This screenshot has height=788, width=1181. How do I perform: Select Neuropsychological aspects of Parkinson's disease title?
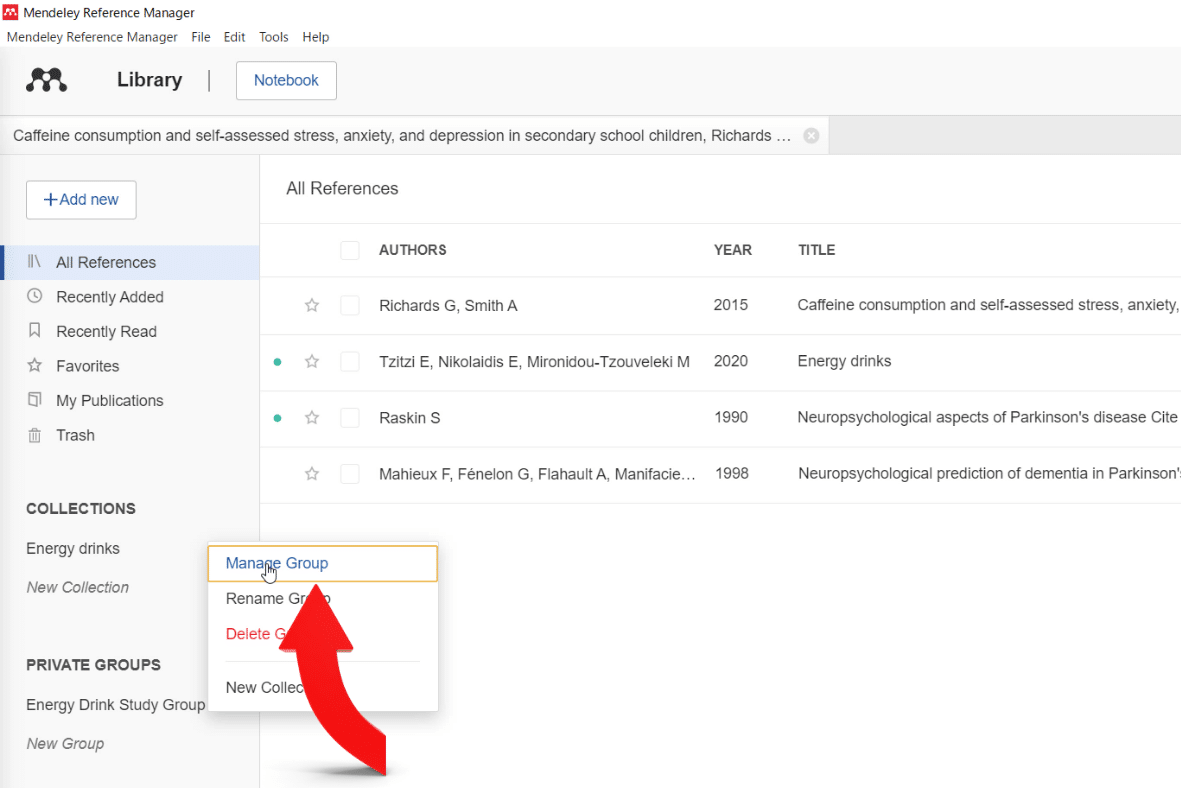coord(987,417)
